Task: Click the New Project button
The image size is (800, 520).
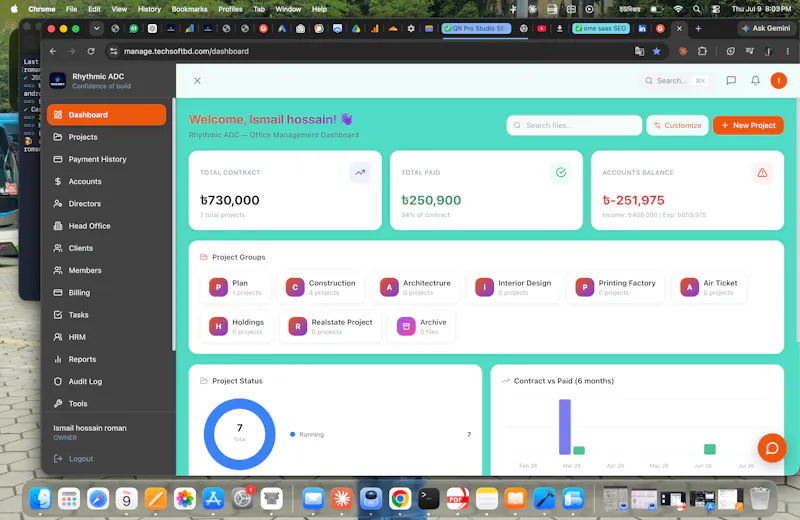Action: (748, 125)
